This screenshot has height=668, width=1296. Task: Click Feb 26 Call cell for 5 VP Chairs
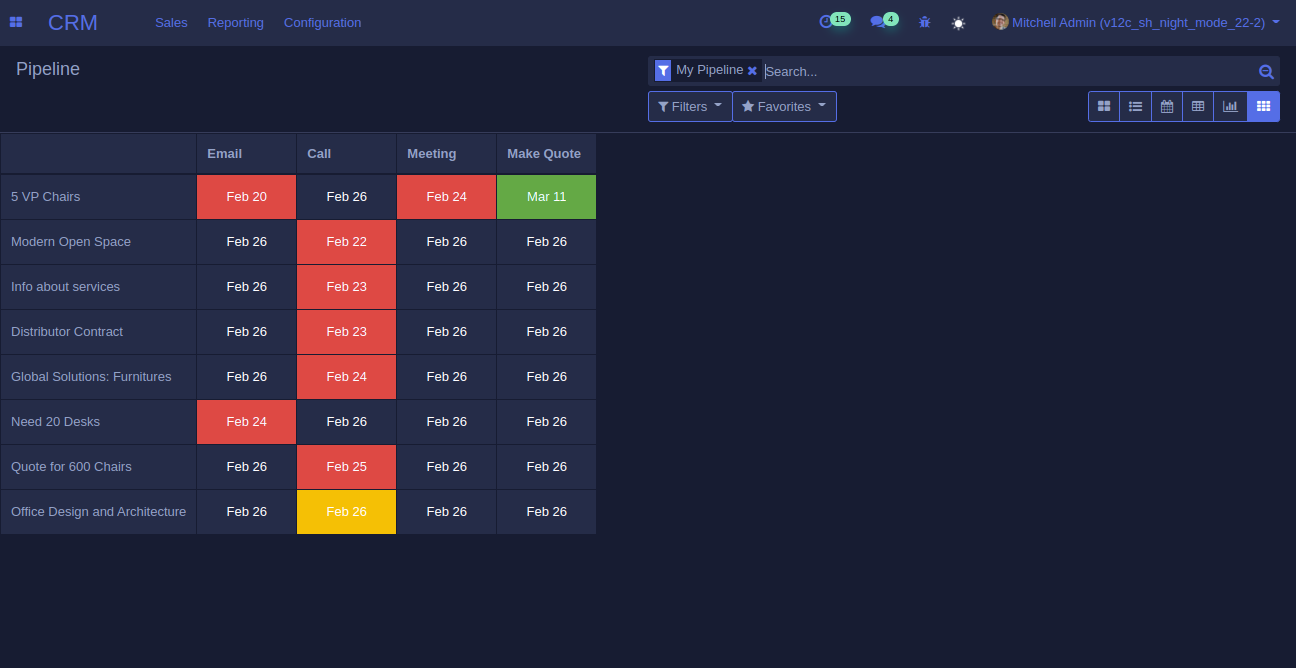pos(346,197)
